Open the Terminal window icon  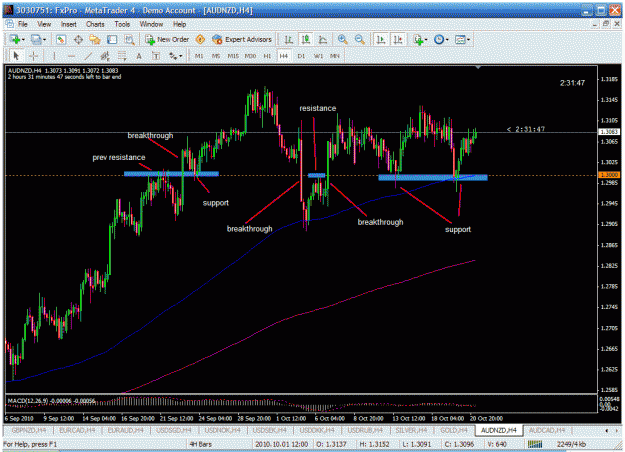coord(112,39)
